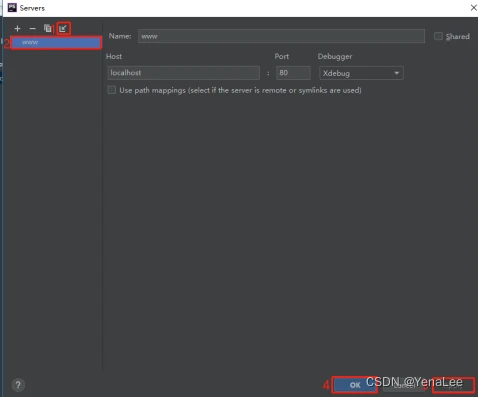Click the Apply button
479x397 pixels.
[453, 386]
